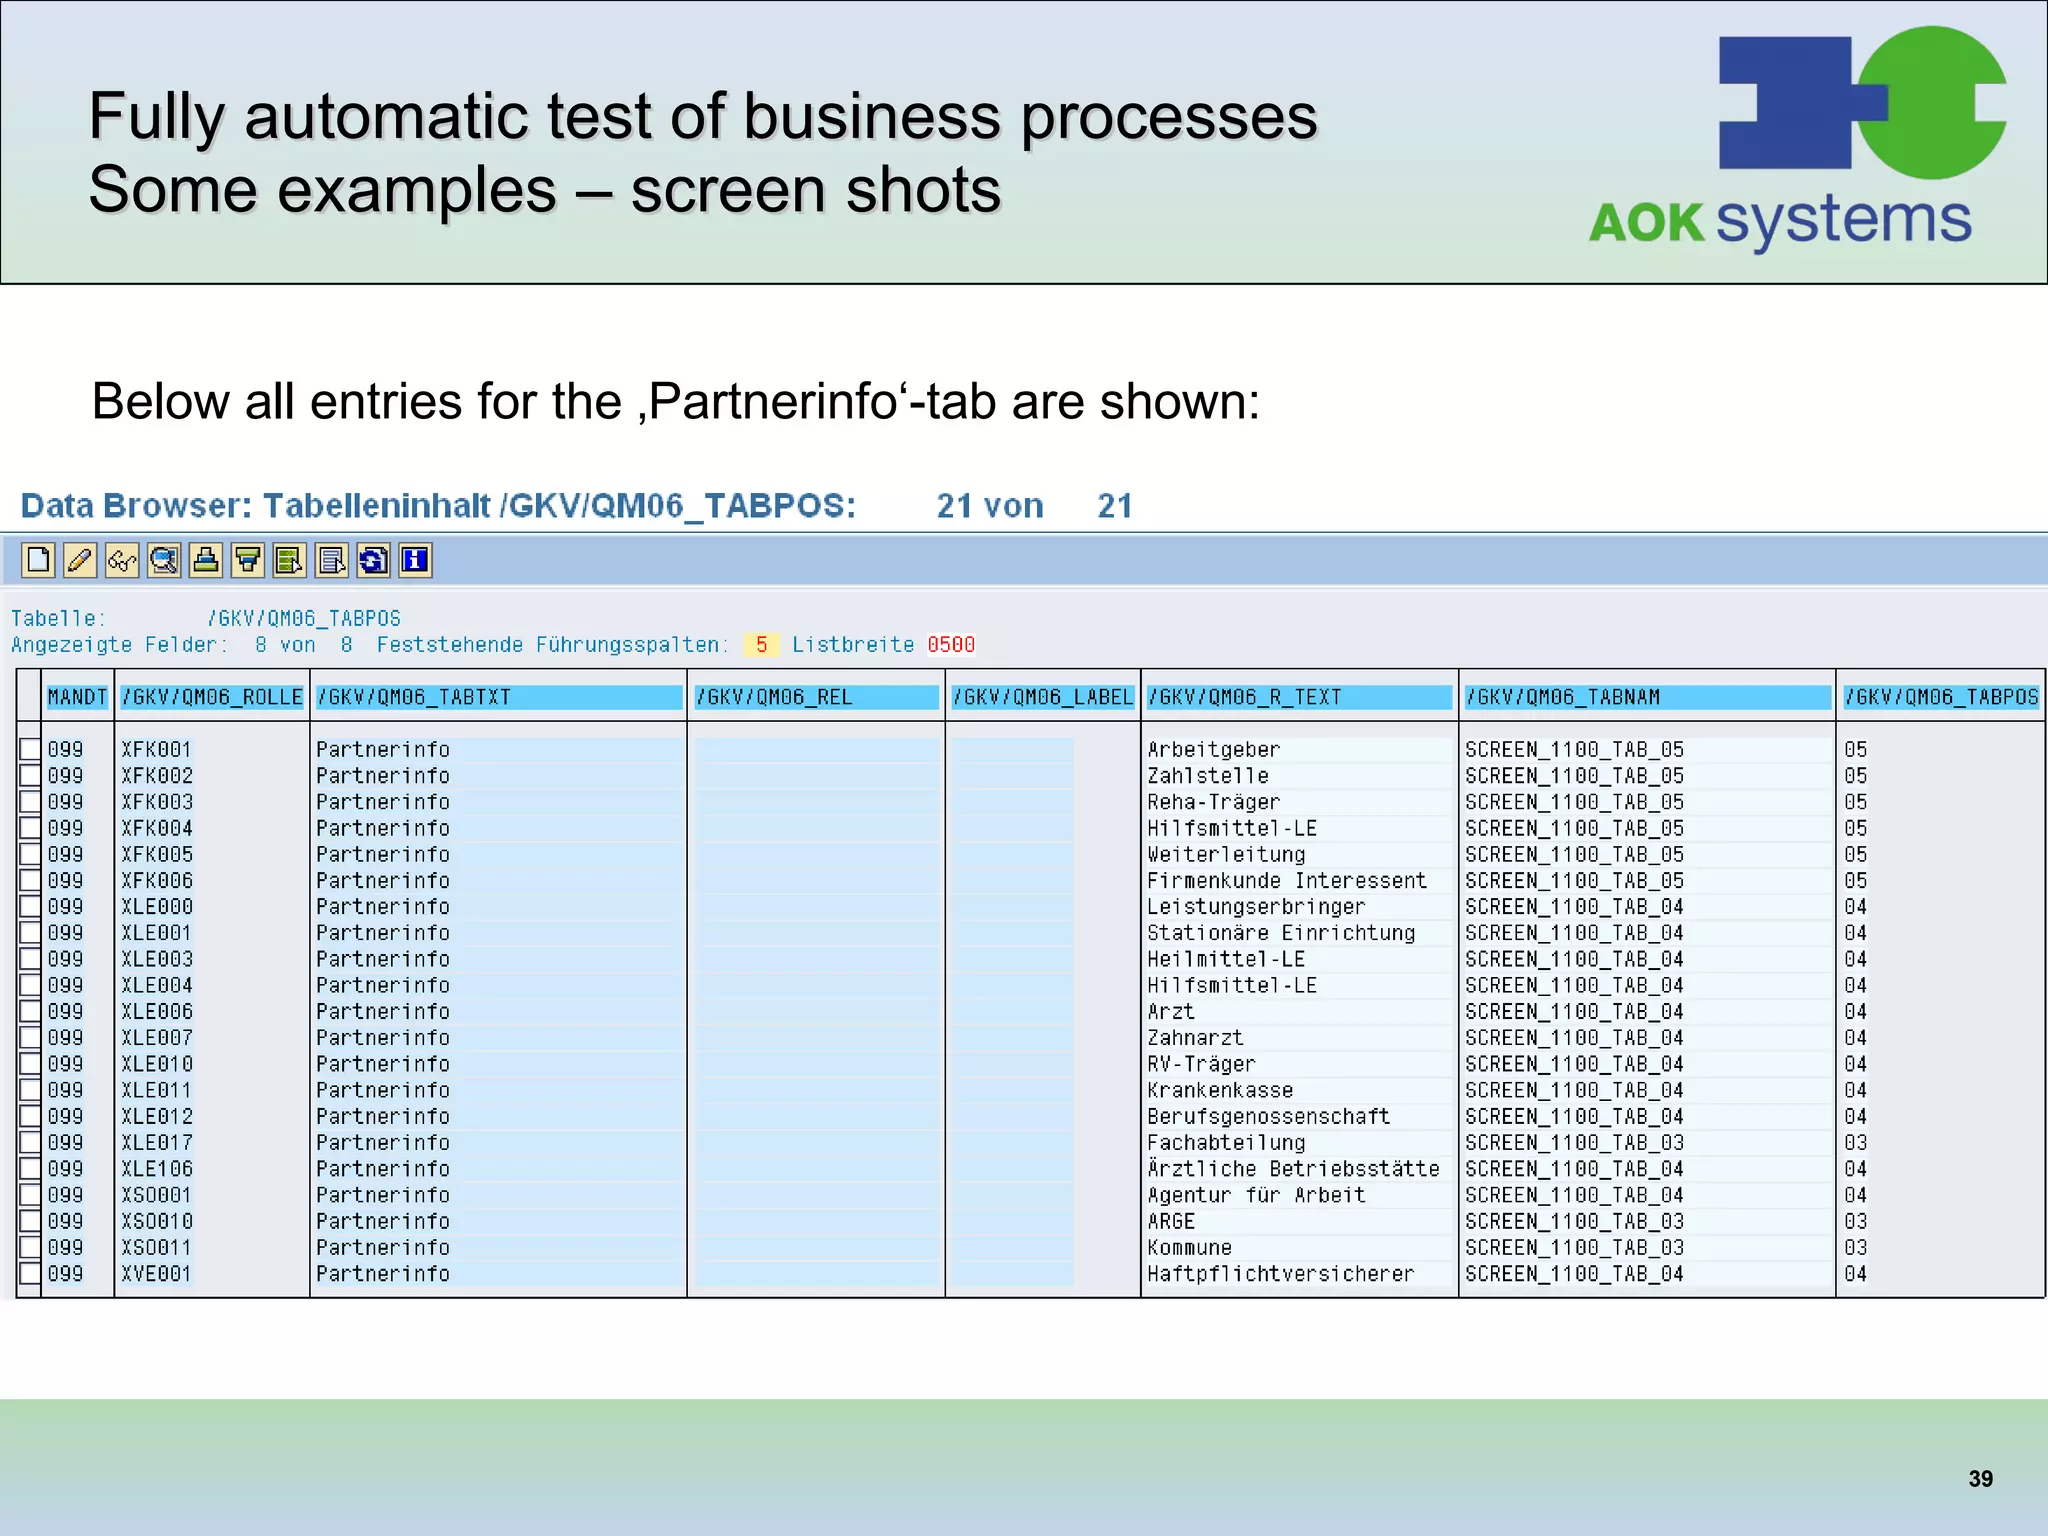Click the table name /GKV/QM06_TABPOS text

pos(304,618)
